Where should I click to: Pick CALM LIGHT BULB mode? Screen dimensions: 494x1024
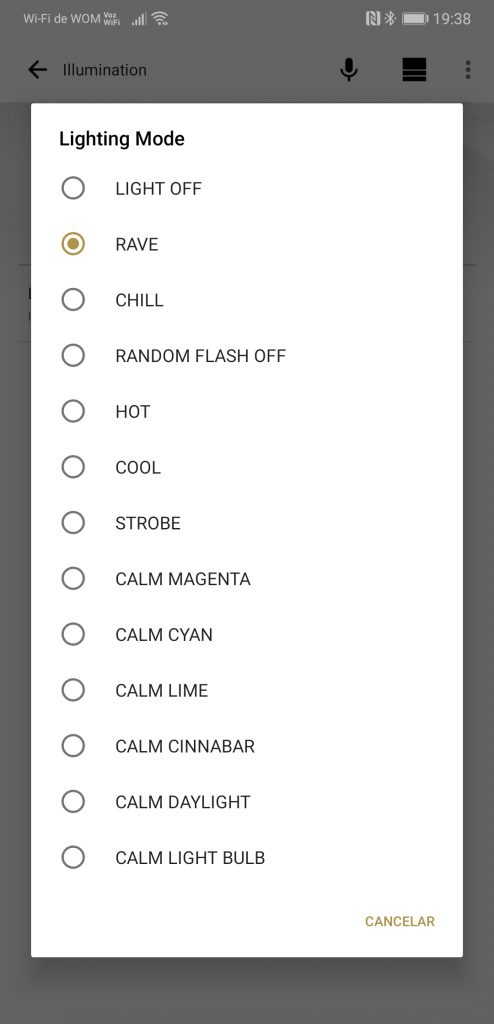(x=247, y=857)
